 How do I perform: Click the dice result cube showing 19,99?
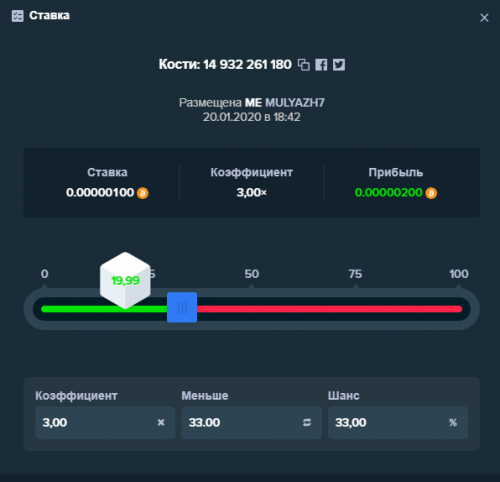point(125,280)
